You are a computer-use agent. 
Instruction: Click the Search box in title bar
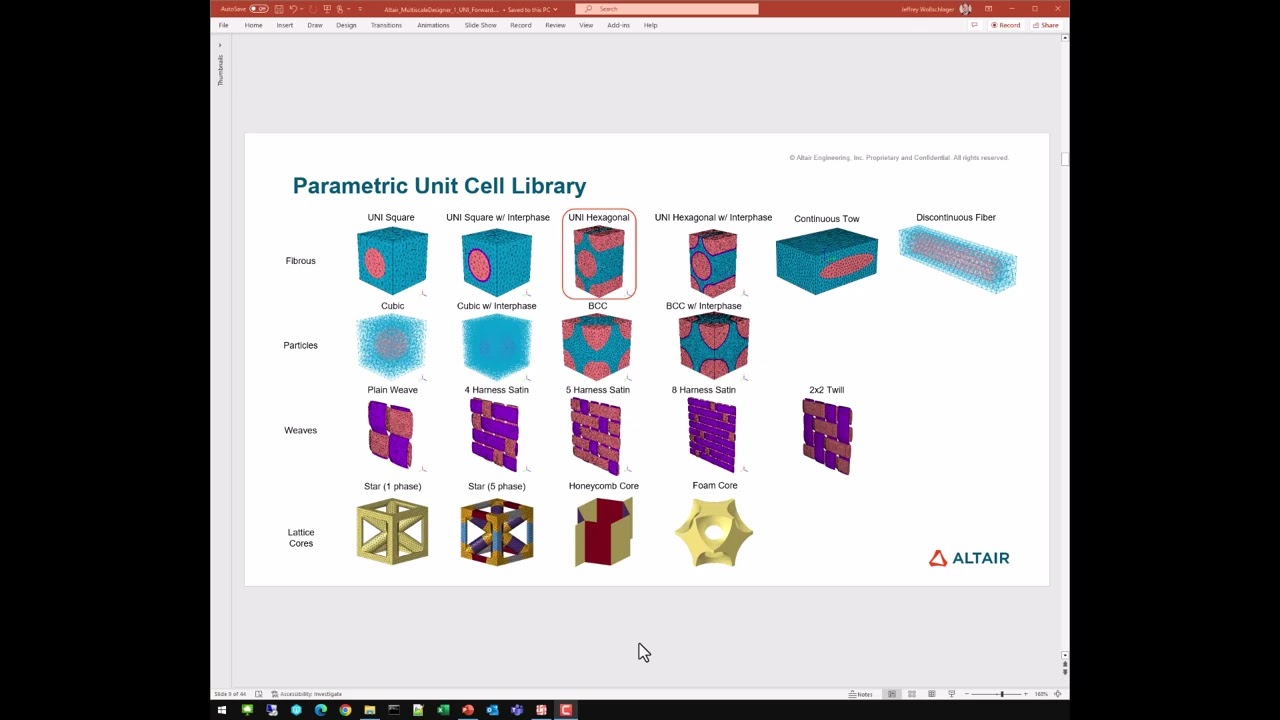(667, 9)
